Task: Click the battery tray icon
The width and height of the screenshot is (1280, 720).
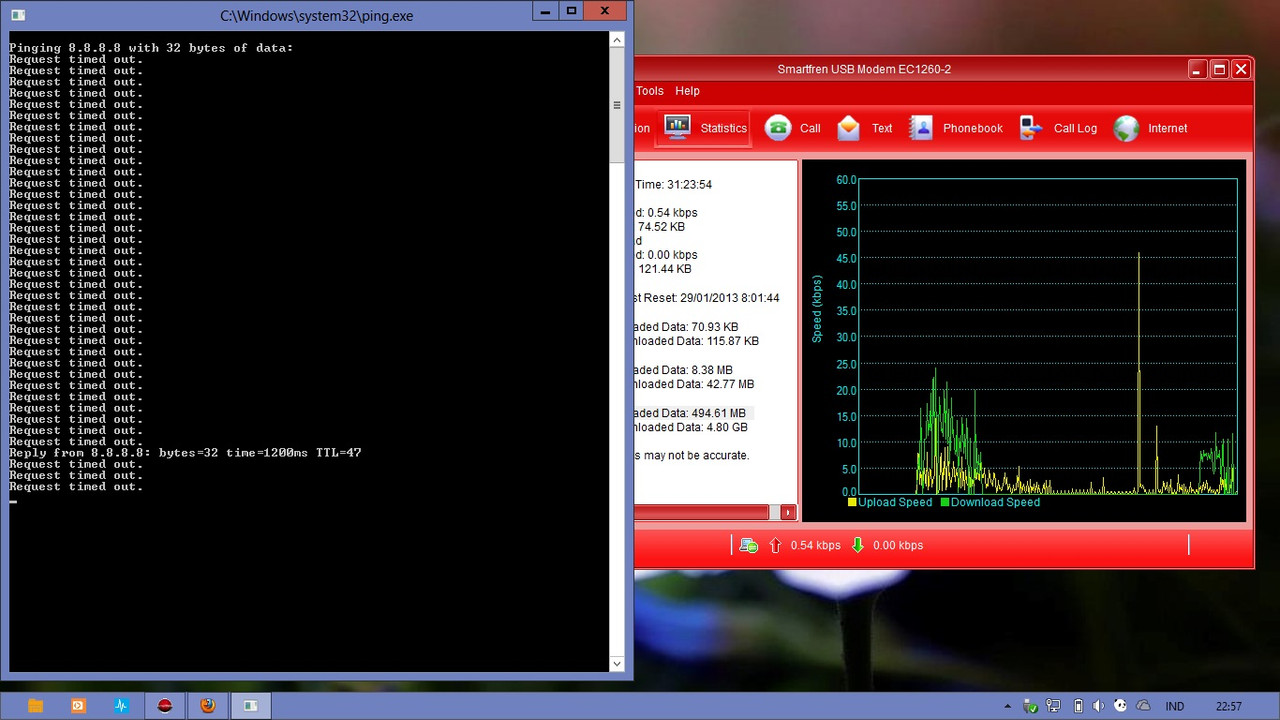Action: (1078, 706)
